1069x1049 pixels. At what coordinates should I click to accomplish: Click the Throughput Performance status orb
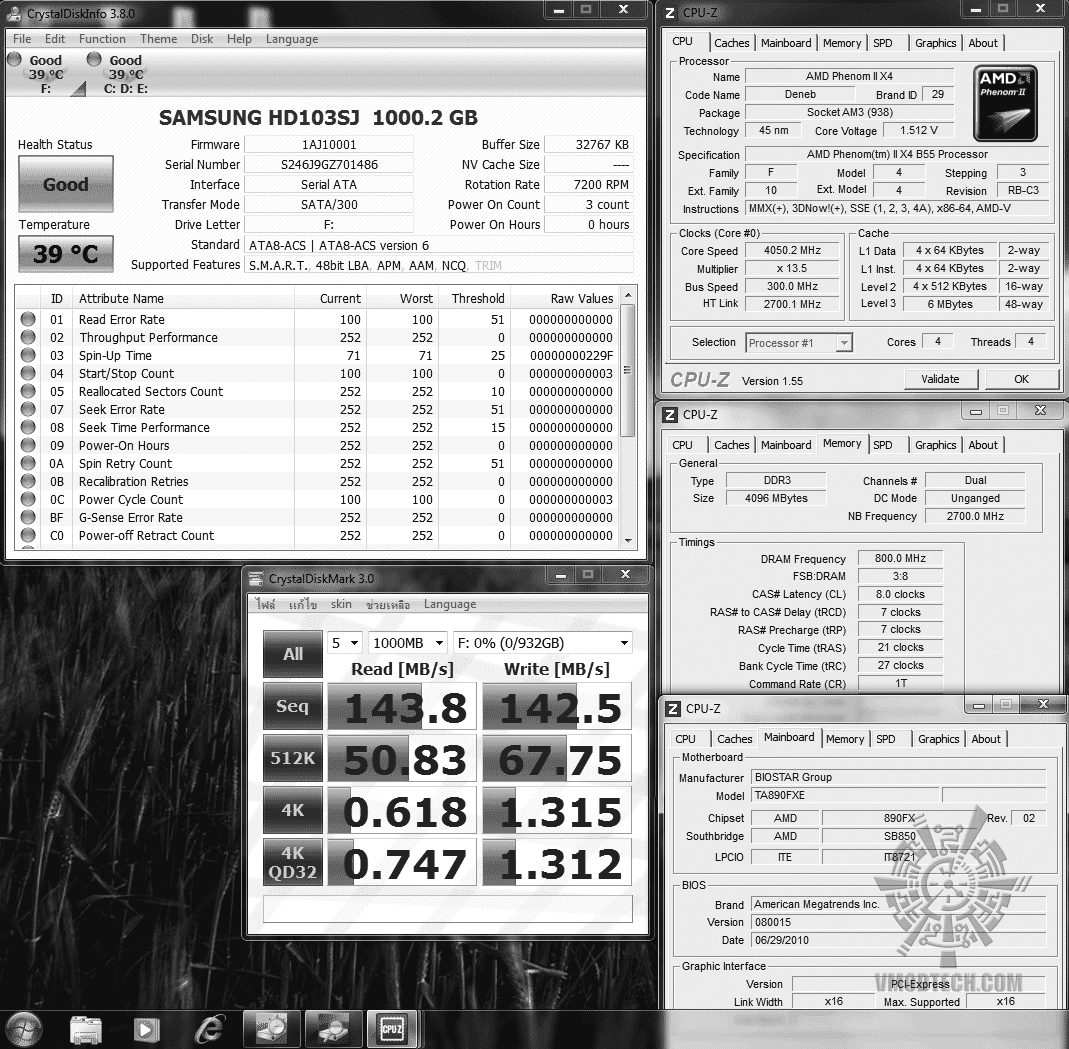point(28,337)
